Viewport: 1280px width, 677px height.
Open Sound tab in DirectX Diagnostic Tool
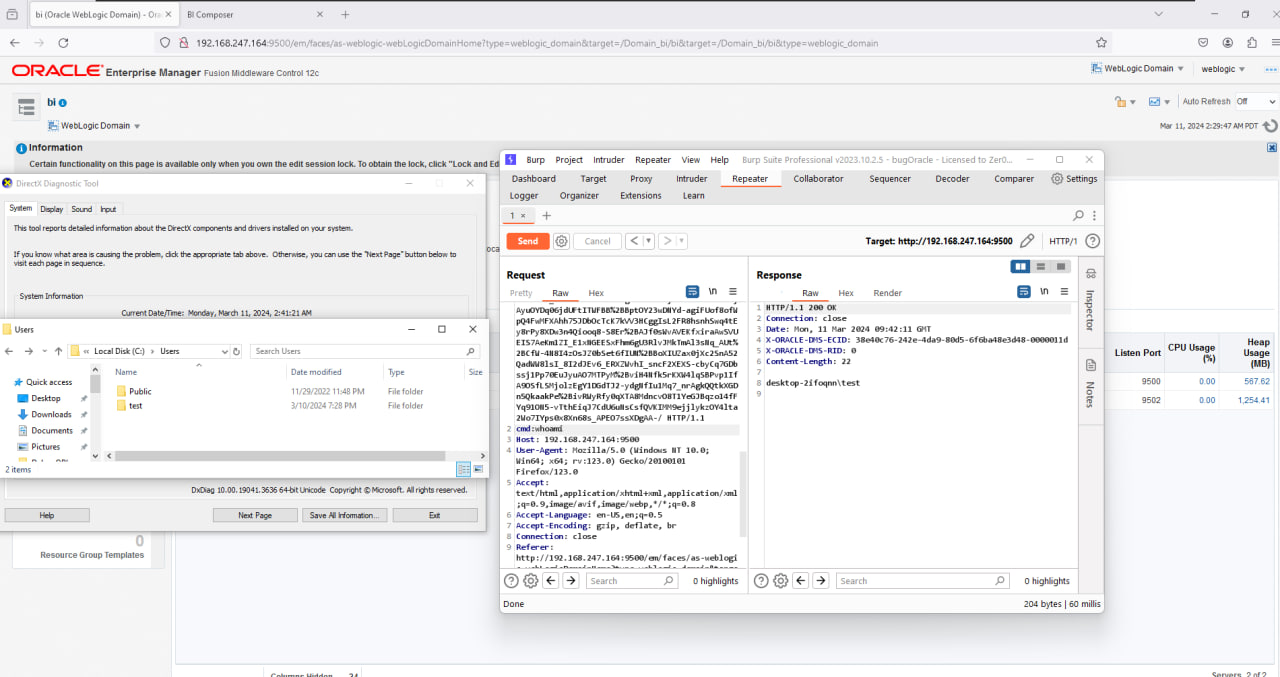point(81,209)
